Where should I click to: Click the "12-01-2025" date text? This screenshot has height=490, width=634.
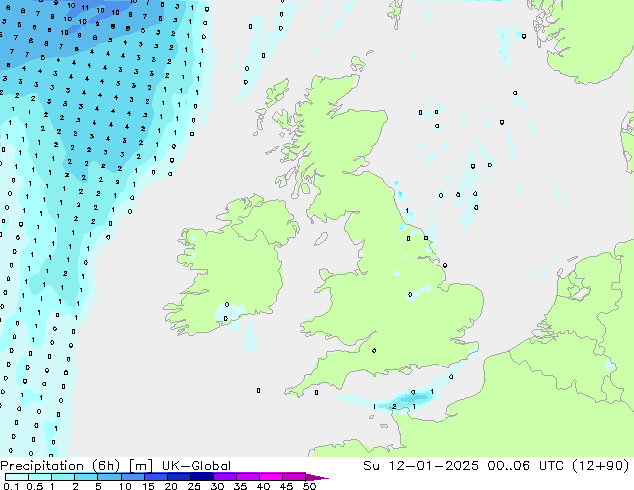click(433, 466)
